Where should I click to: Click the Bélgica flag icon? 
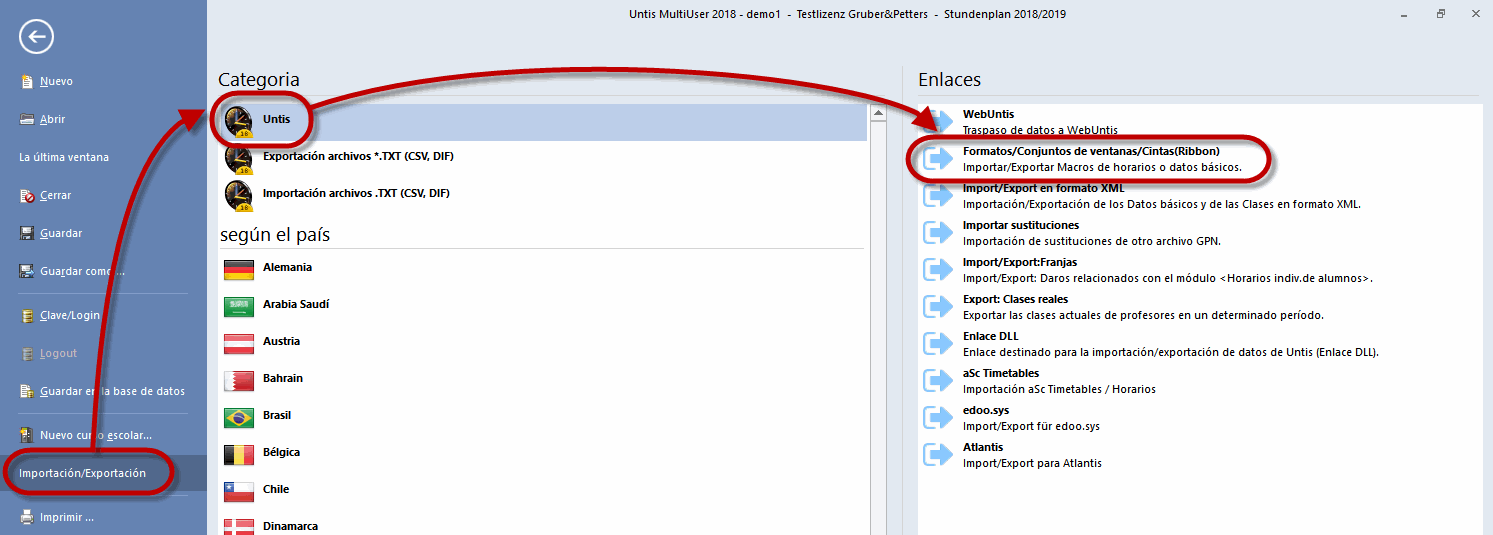point(239,455)
